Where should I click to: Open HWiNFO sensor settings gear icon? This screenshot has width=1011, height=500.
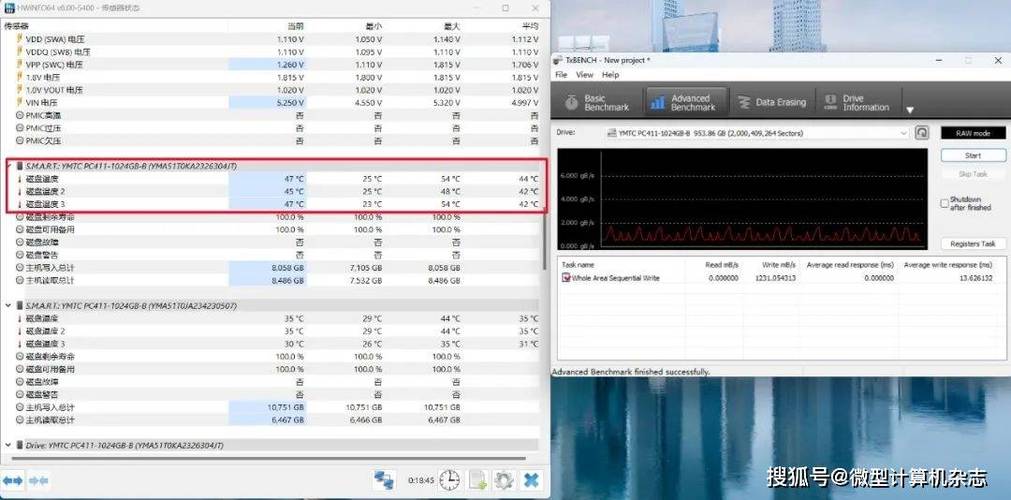coord(504,481)
